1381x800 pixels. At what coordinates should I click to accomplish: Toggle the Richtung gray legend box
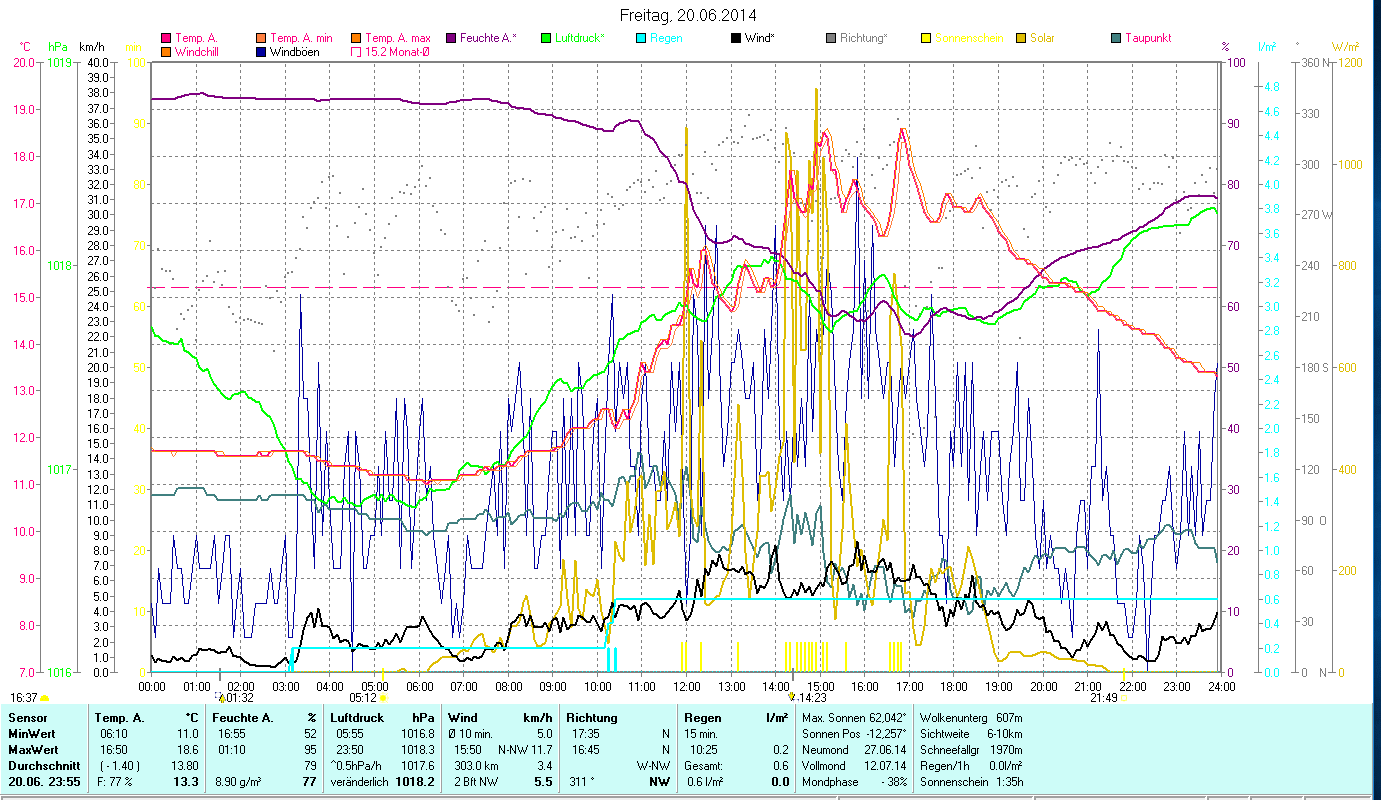831,38
